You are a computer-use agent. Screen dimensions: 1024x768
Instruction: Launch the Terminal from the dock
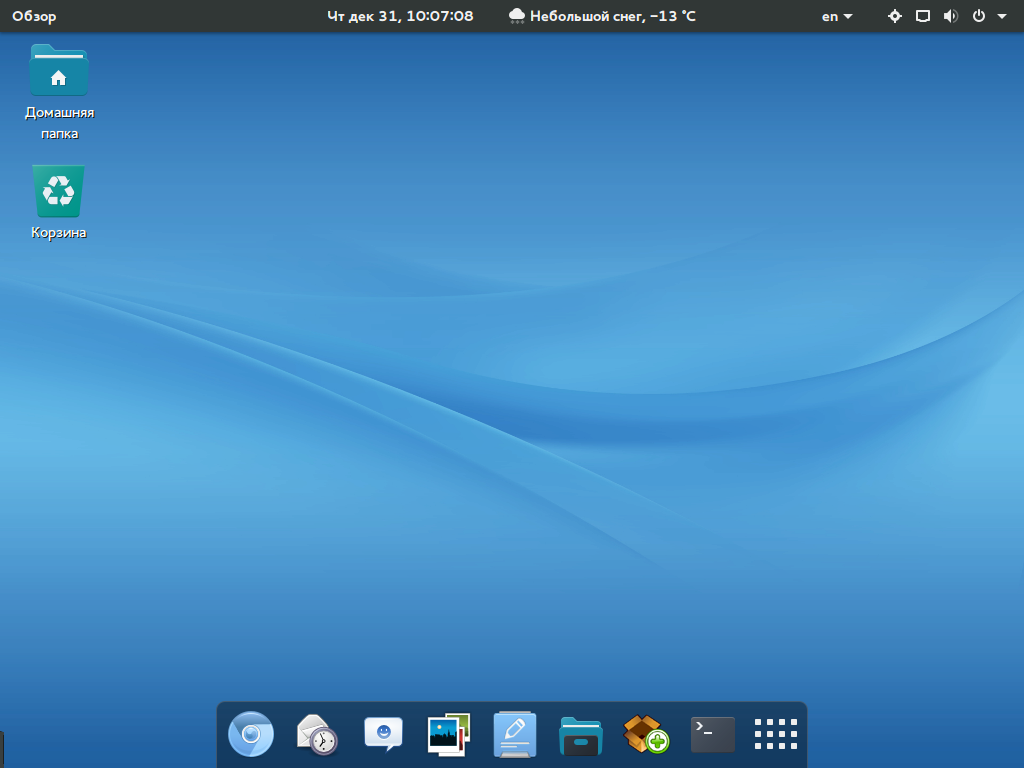712,735
